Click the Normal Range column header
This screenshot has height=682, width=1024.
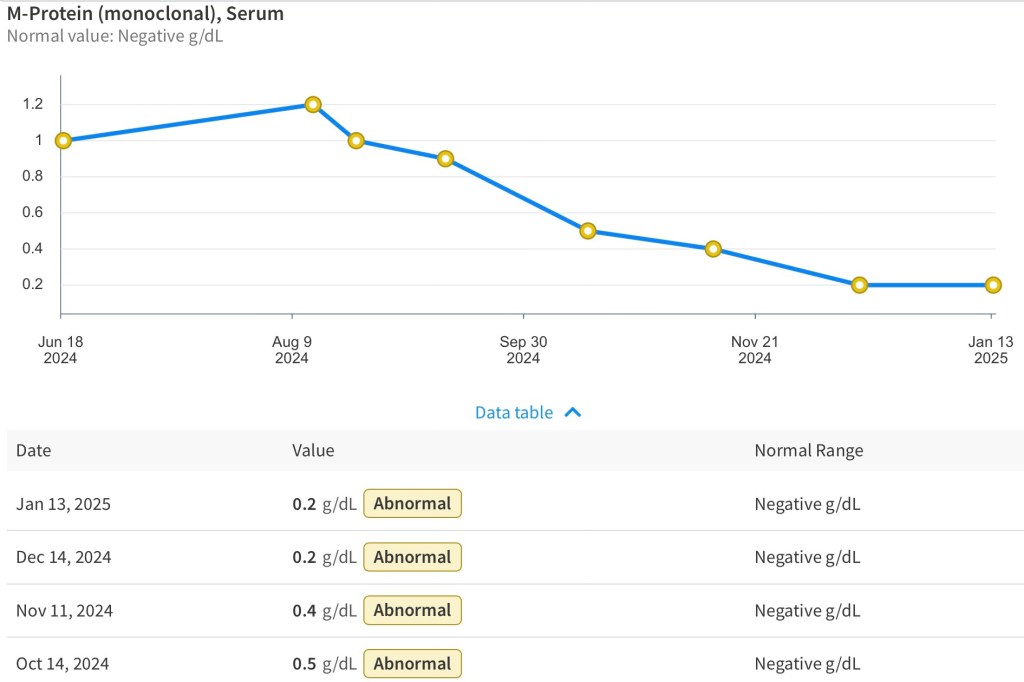tap(808, 450)
